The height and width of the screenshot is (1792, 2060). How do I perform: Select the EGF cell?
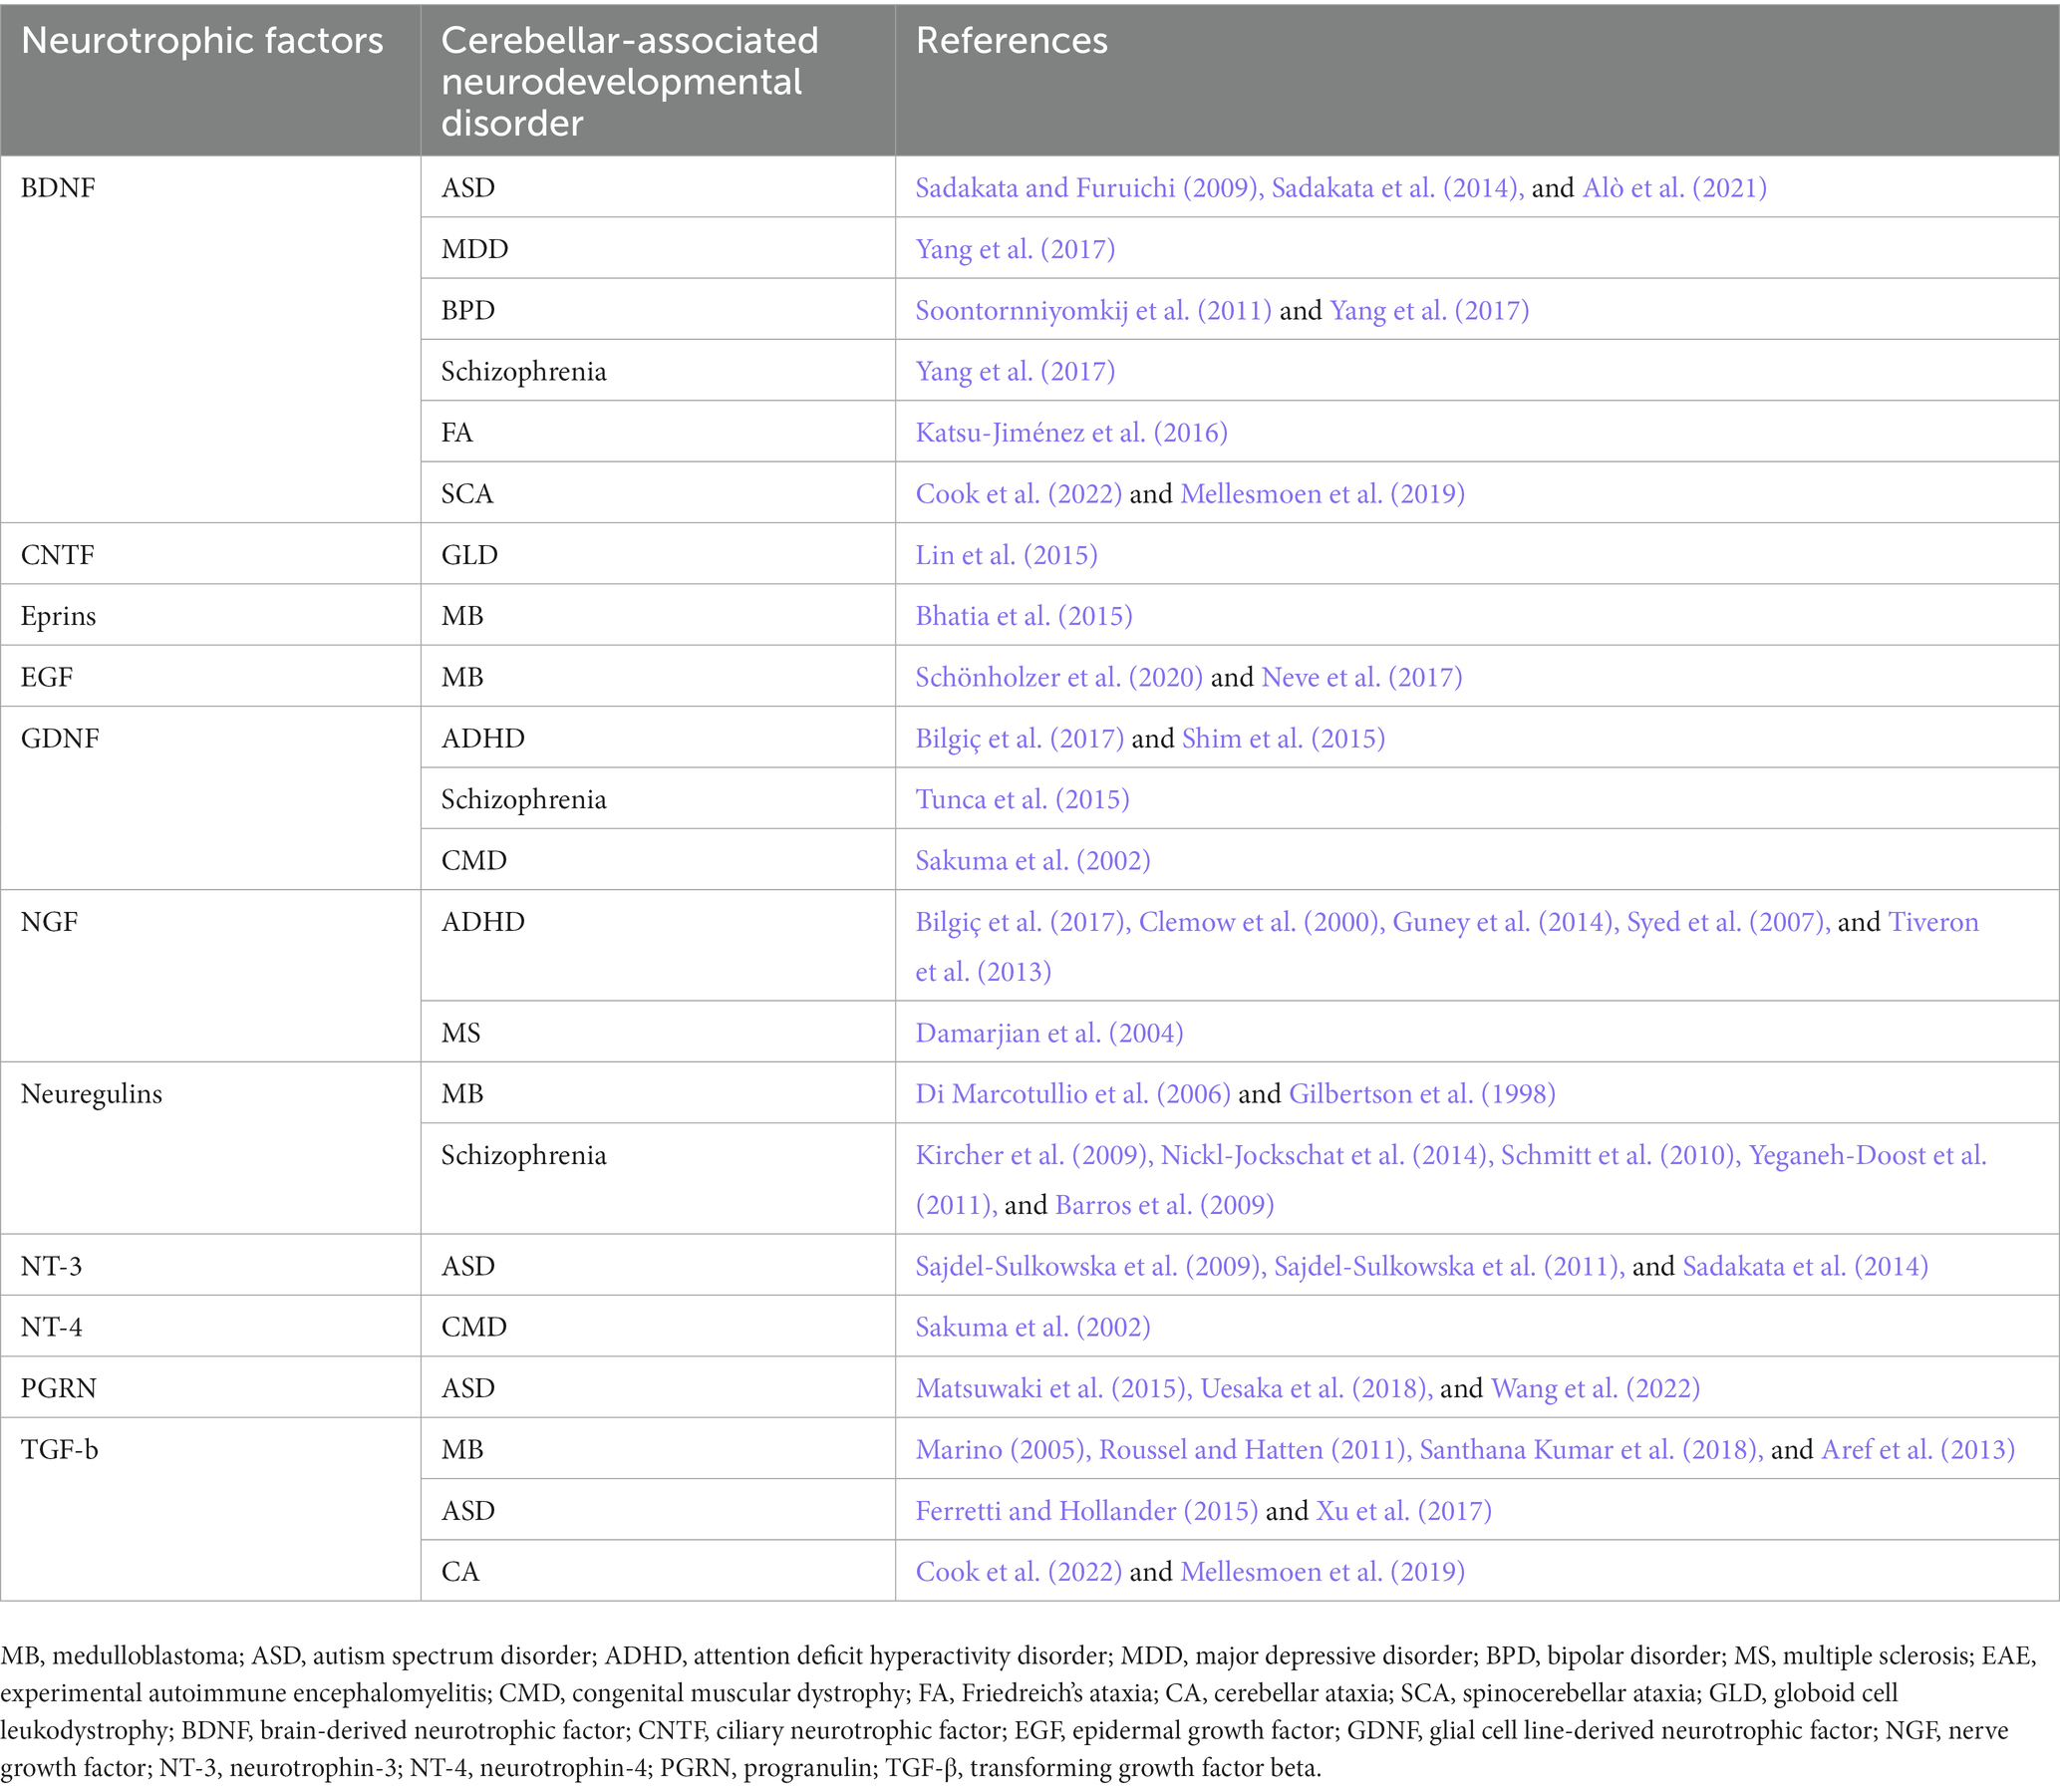click(210, 676)
